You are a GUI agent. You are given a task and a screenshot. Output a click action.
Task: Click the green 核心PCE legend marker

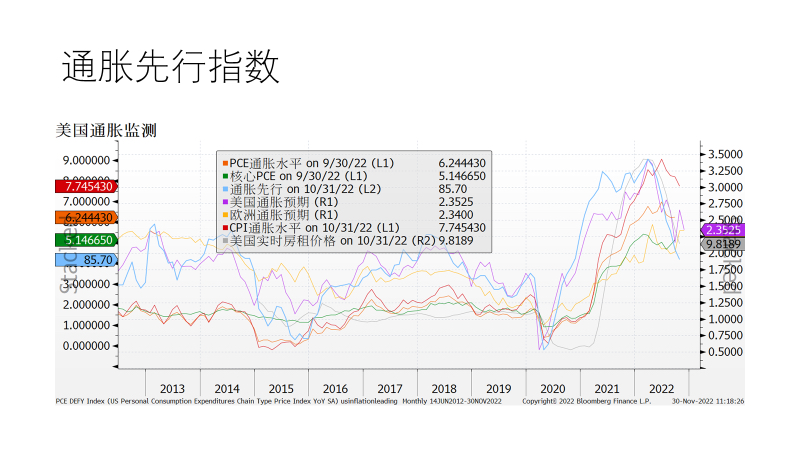(226, 175)
